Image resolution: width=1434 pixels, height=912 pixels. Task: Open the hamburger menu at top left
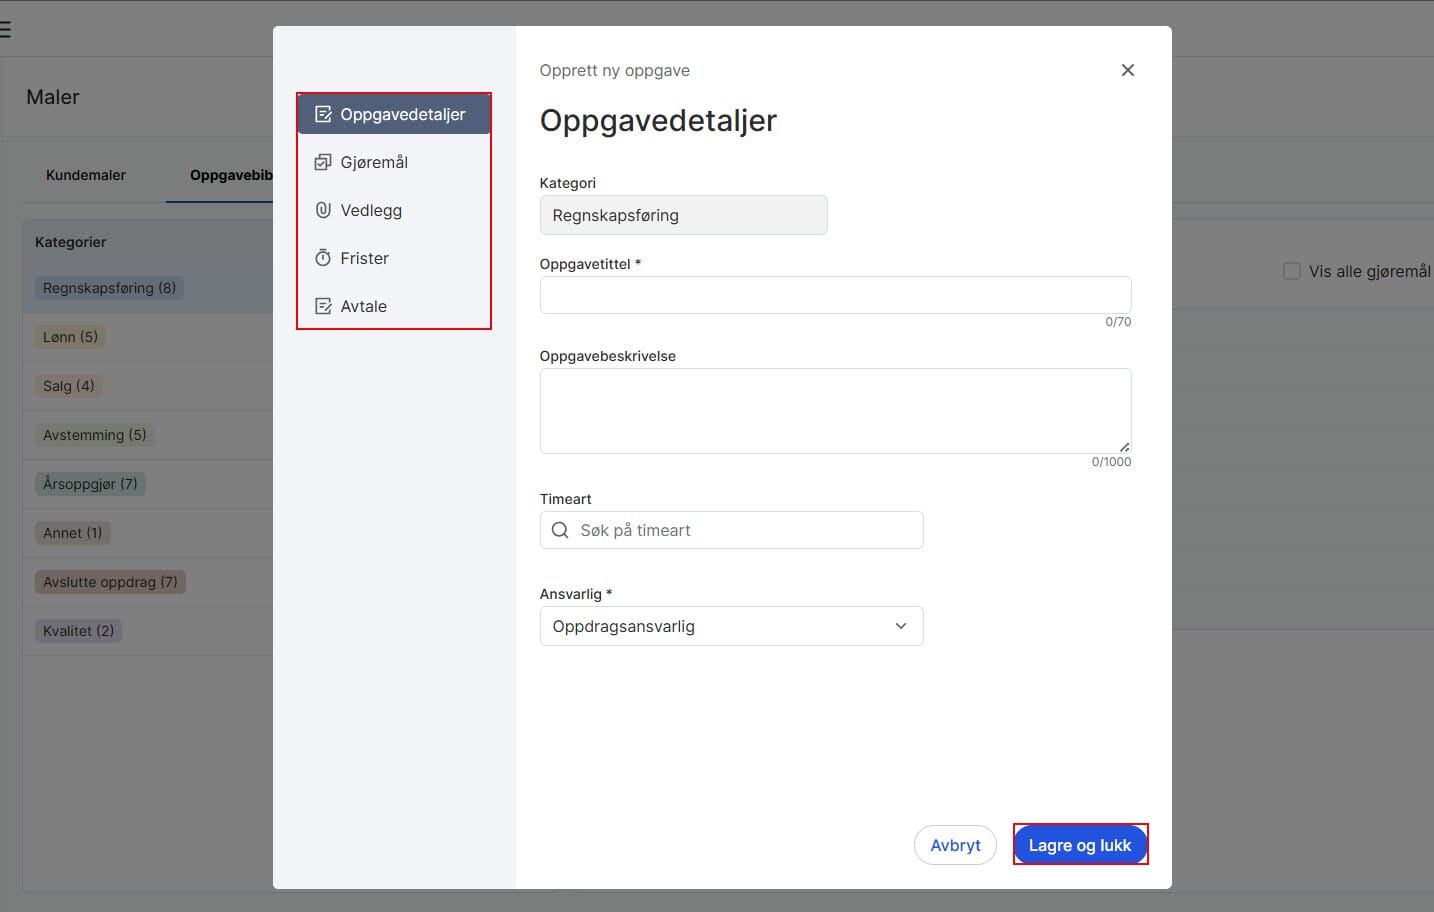pyautogui.click(x=5, y=30)
